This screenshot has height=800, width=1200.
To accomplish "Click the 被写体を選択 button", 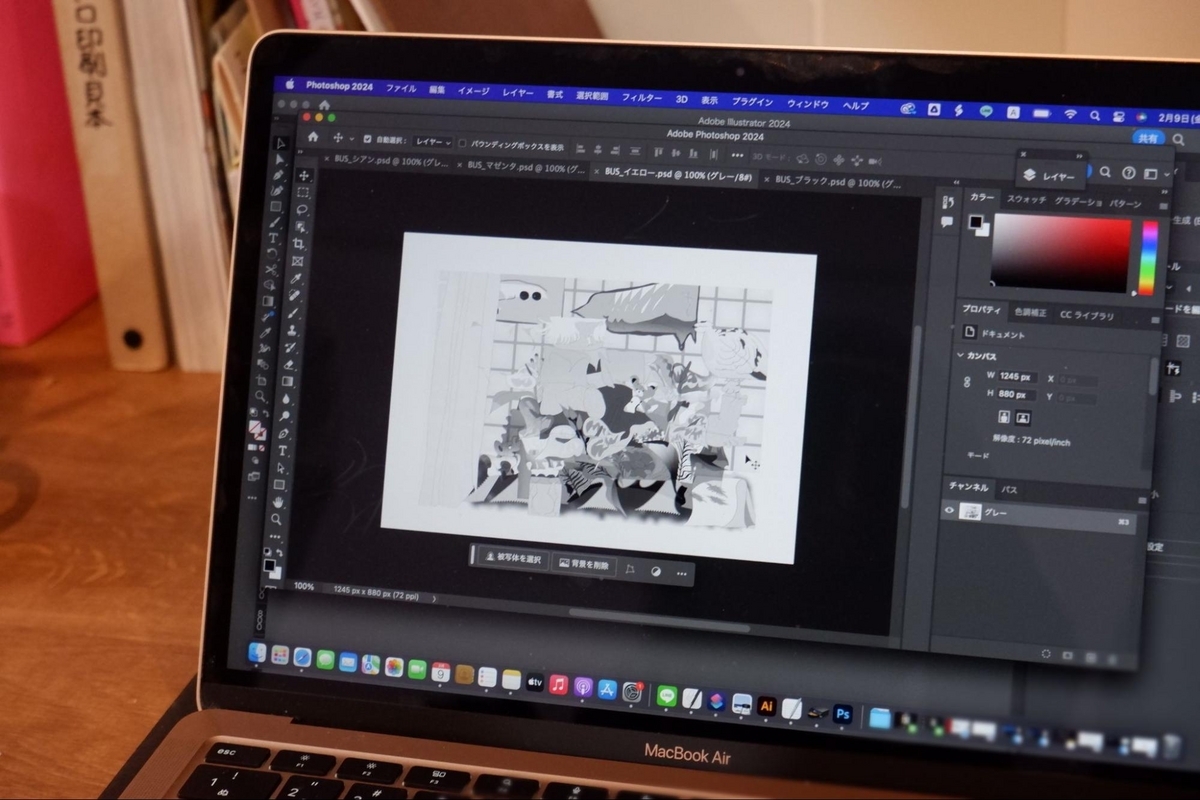I will point(512,559).
